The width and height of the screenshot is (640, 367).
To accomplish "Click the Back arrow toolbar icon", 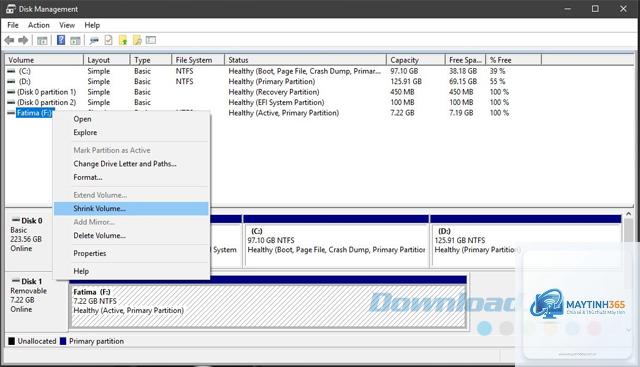I will [x=9, y=40].
